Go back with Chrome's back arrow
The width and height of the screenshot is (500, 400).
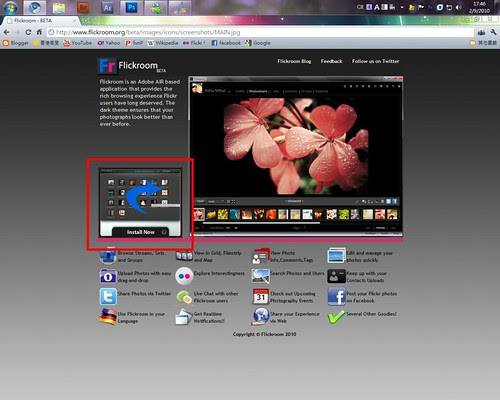(7, 32)
